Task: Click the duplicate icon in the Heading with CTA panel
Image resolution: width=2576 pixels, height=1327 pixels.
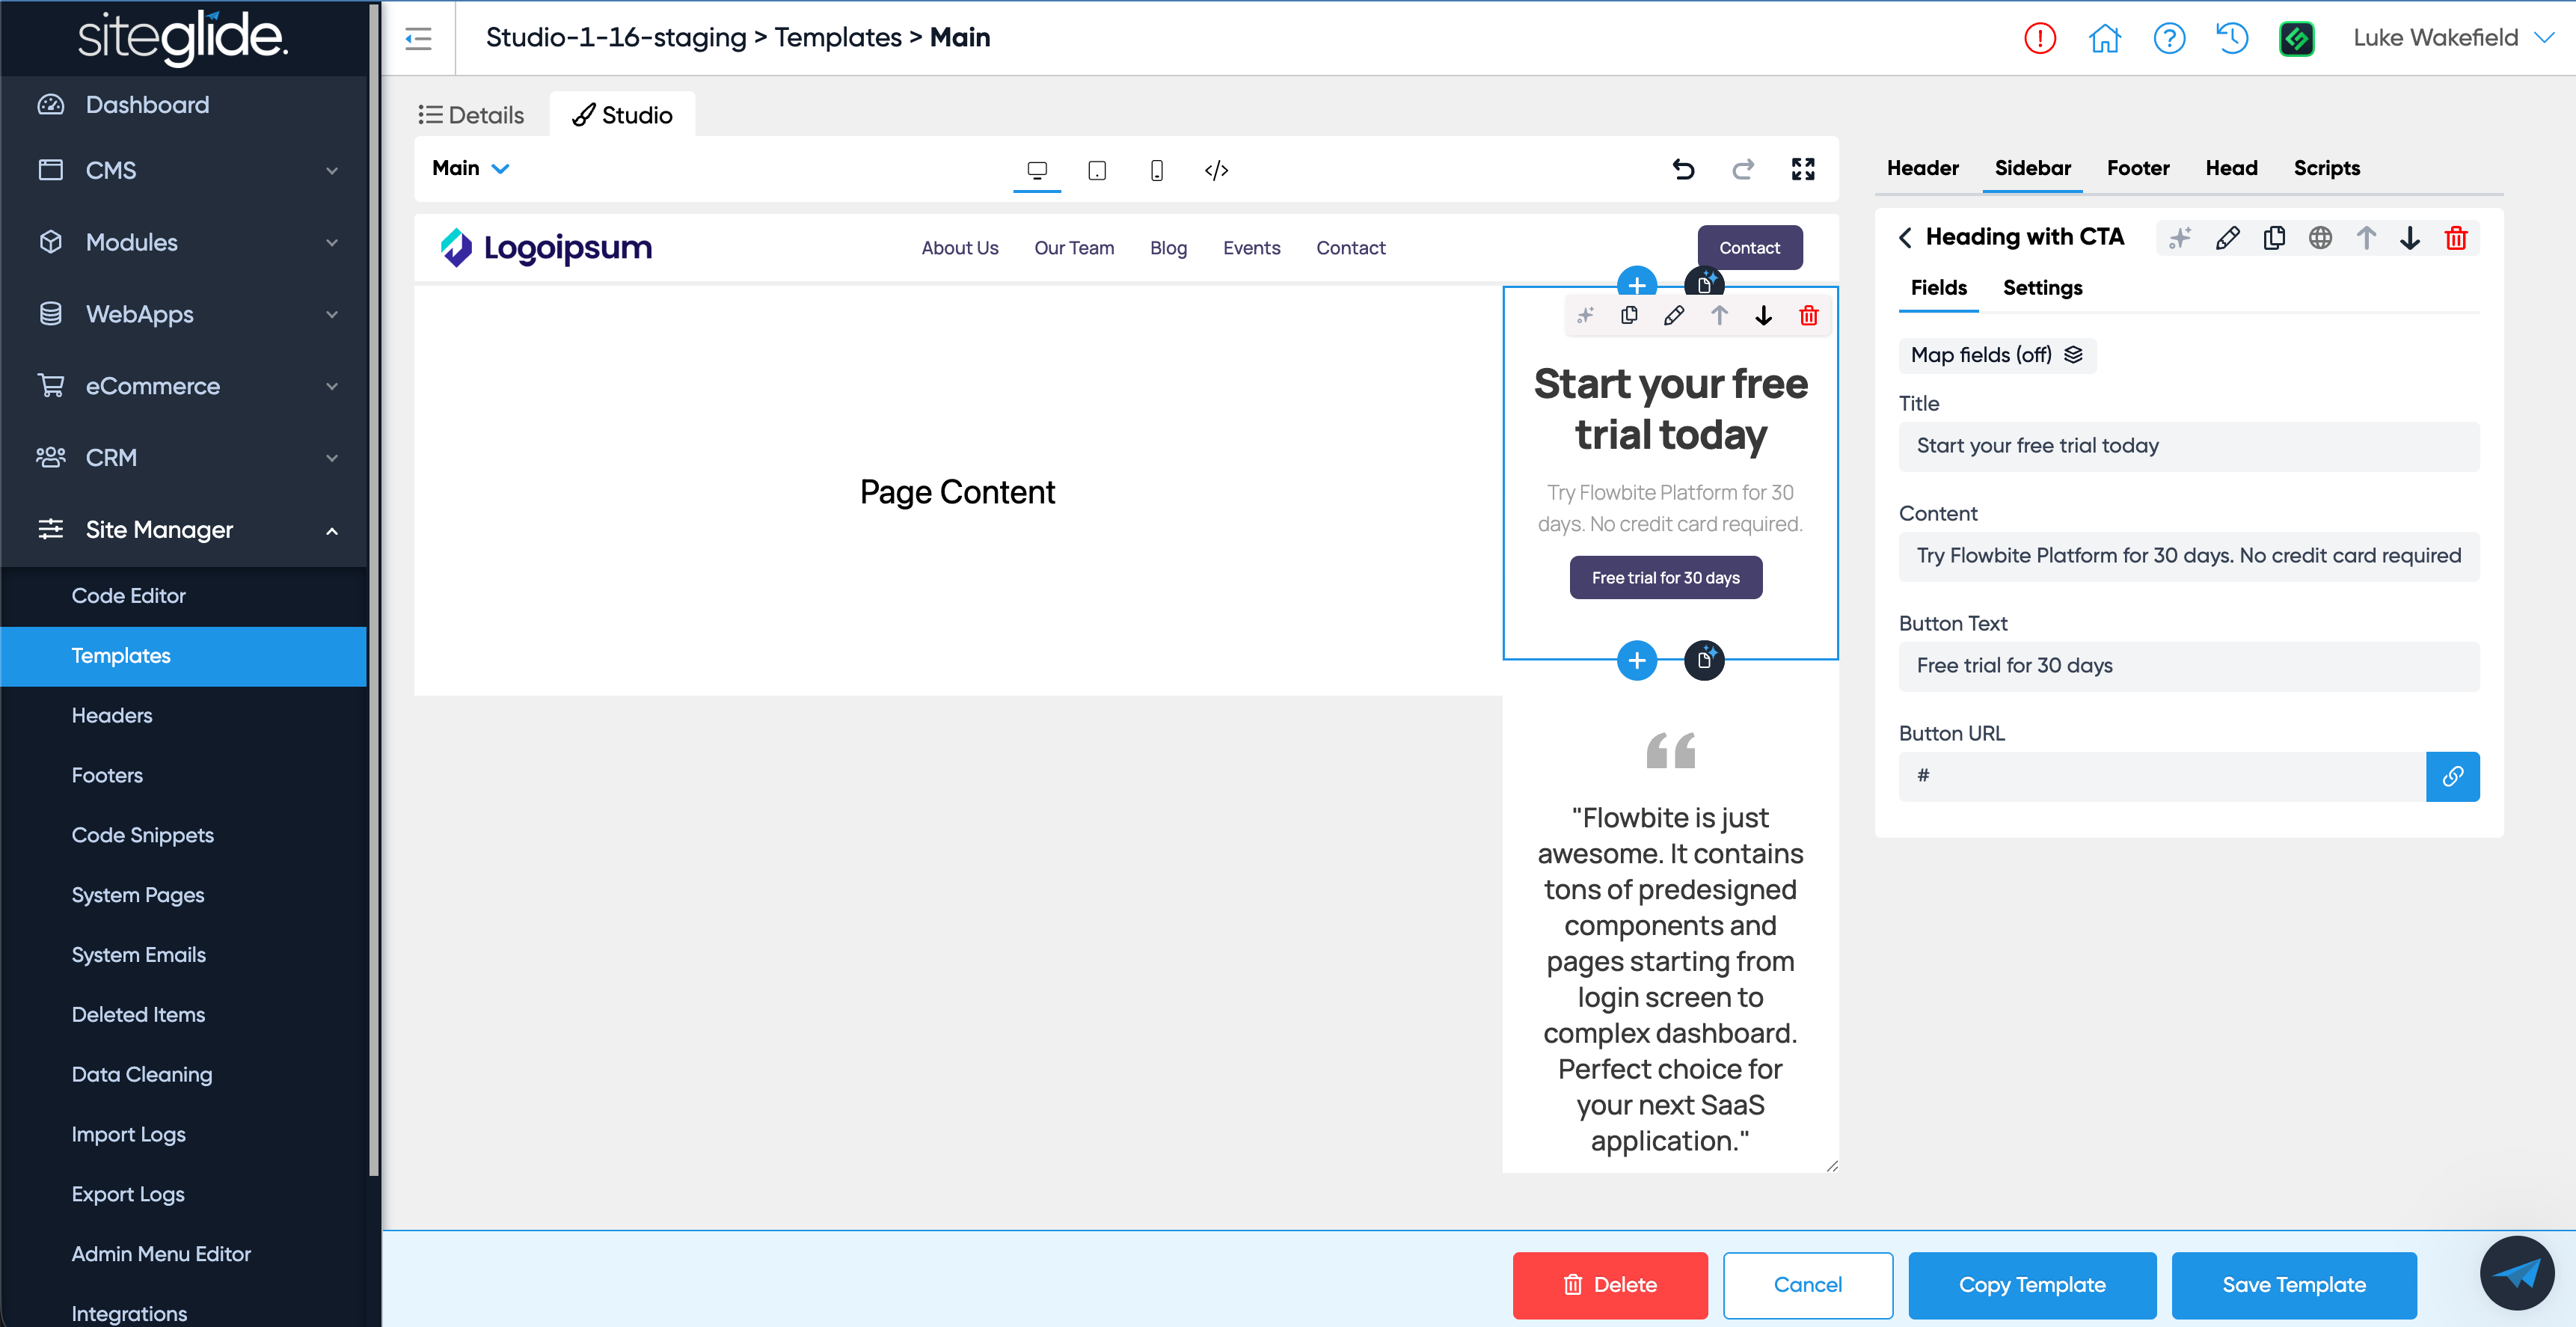Action: coord(2274,238)
